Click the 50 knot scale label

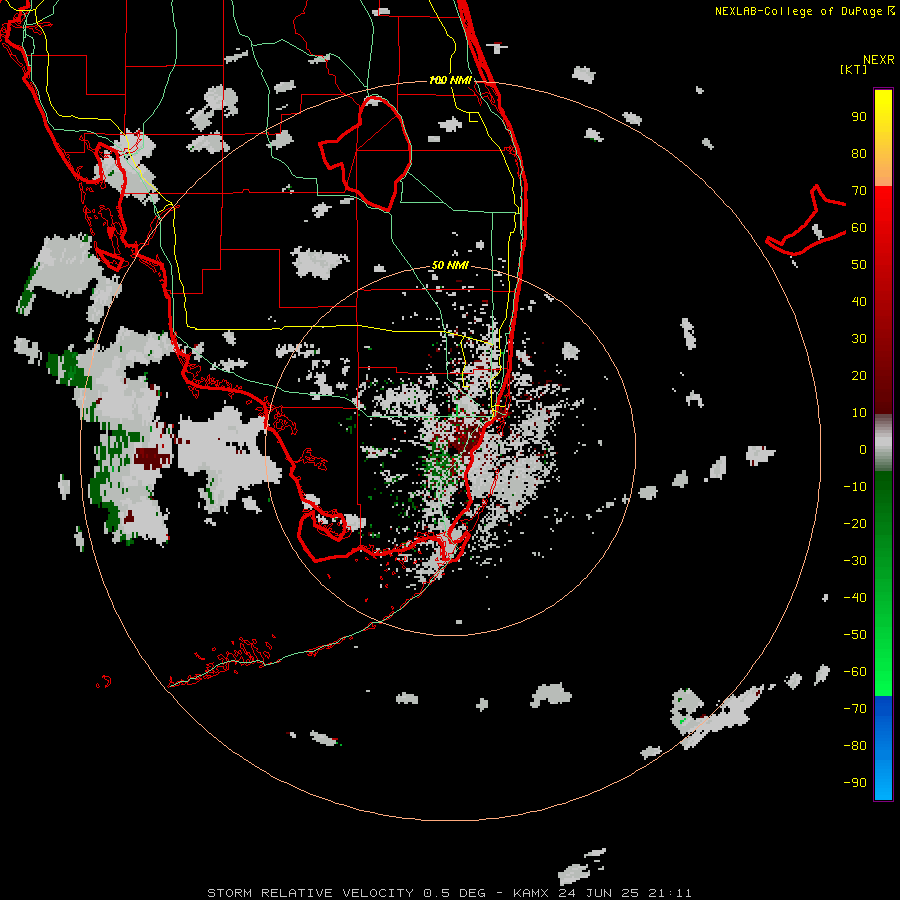pos(859,265)
